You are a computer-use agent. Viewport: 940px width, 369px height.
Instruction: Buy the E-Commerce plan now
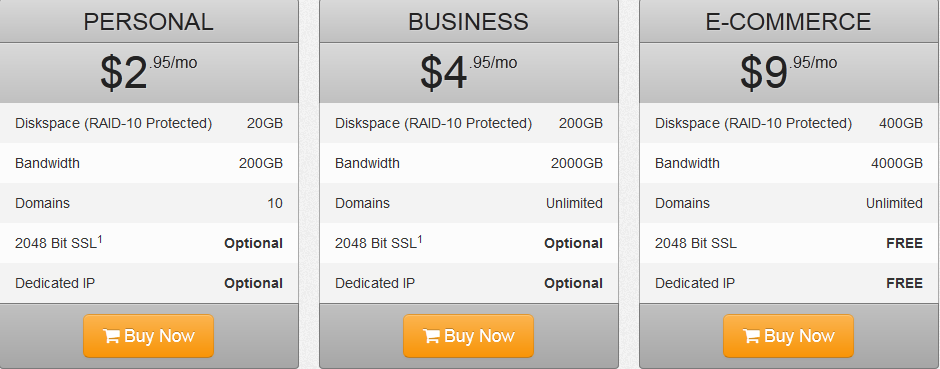pyautogui.click(x=788, y=336)
